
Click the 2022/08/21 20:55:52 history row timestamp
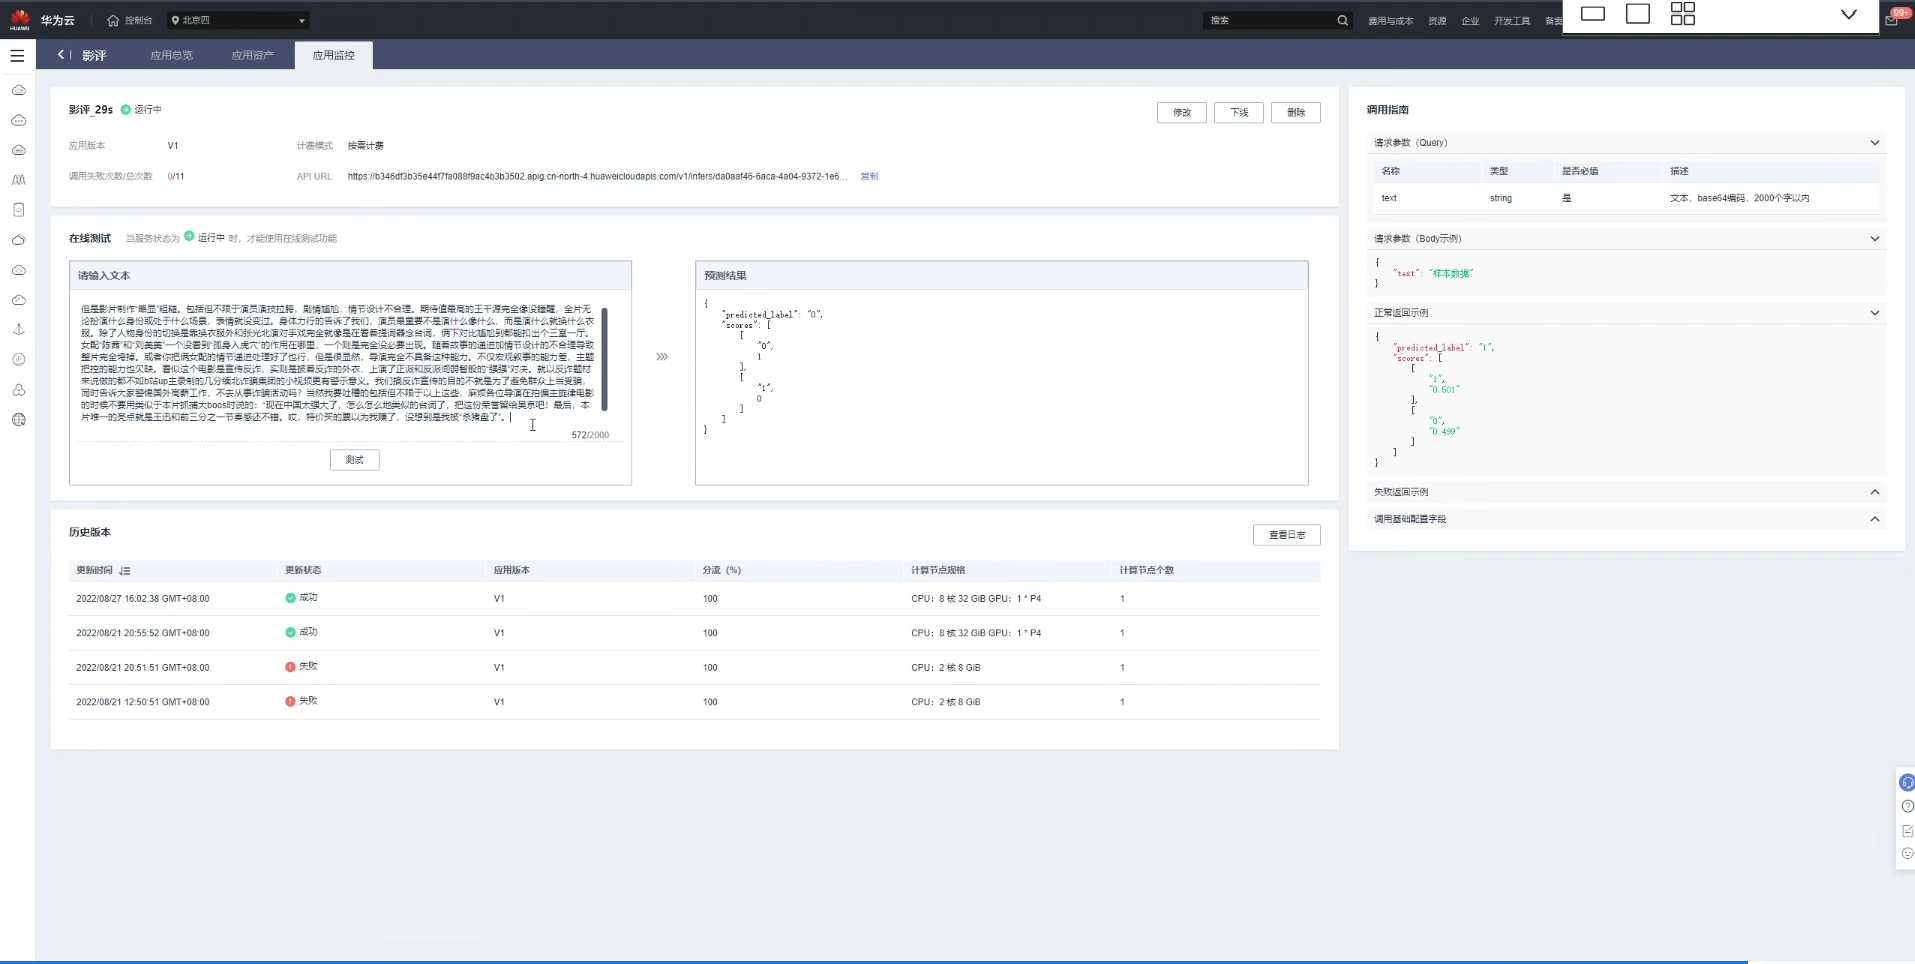point(143,633)
